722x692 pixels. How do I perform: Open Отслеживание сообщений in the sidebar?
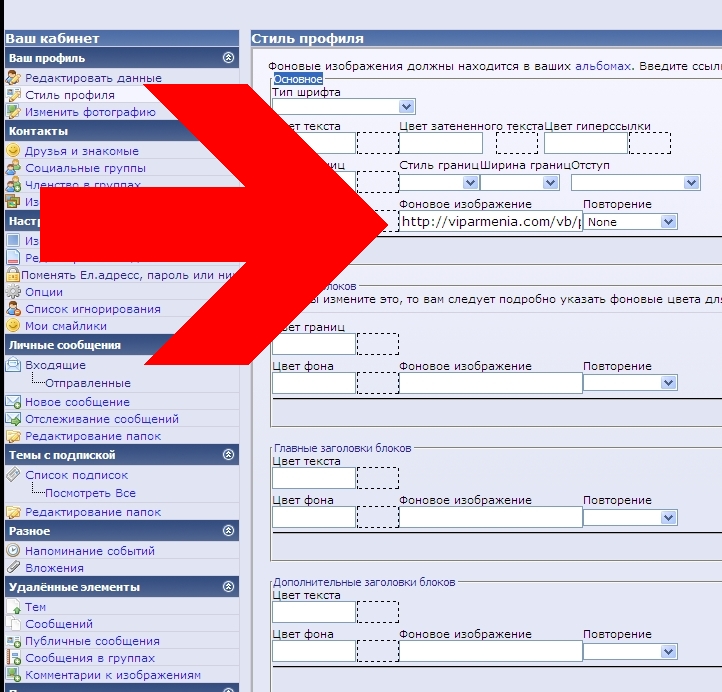tap(102, 419)
